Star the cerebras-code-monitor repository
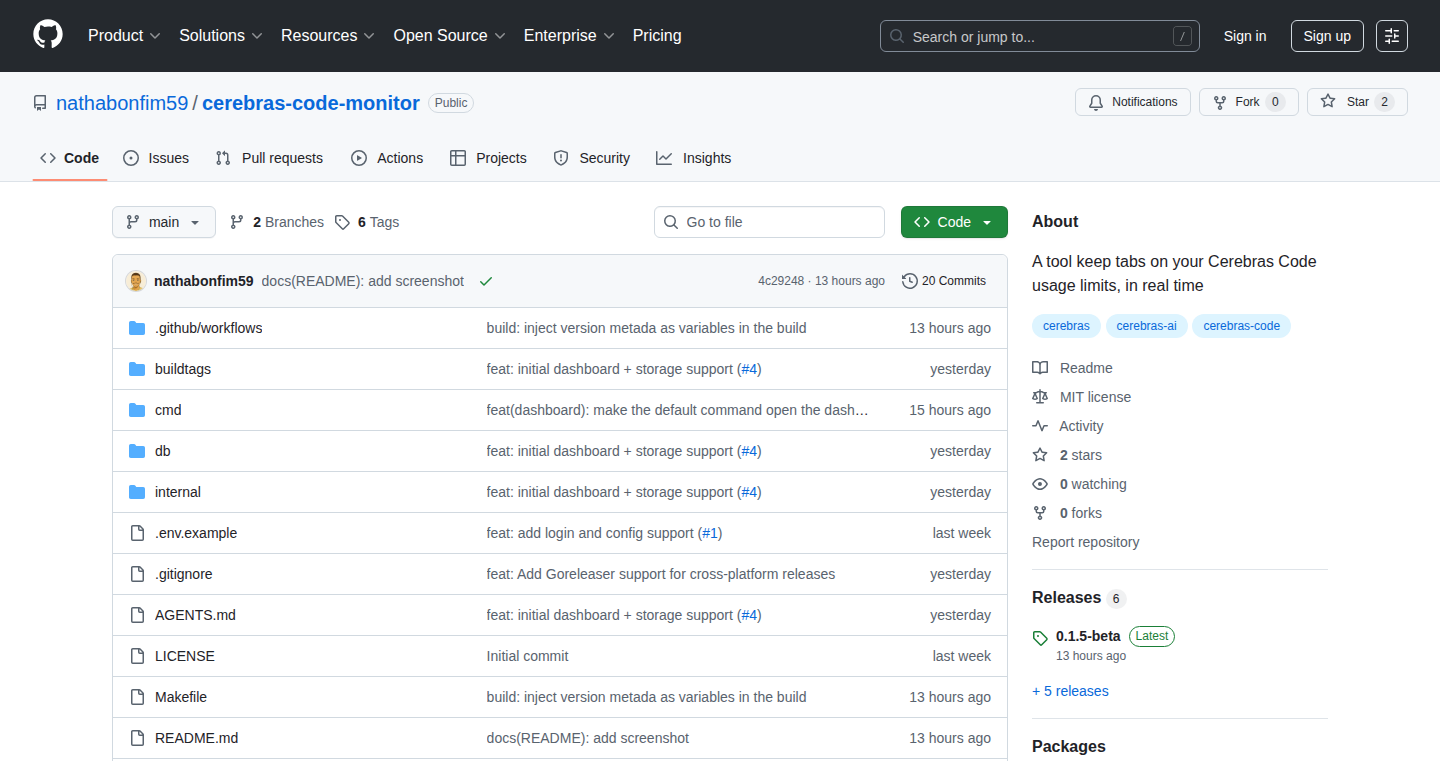The height and width of the screenshot is (761, 1440). (x=1357, y=102)
